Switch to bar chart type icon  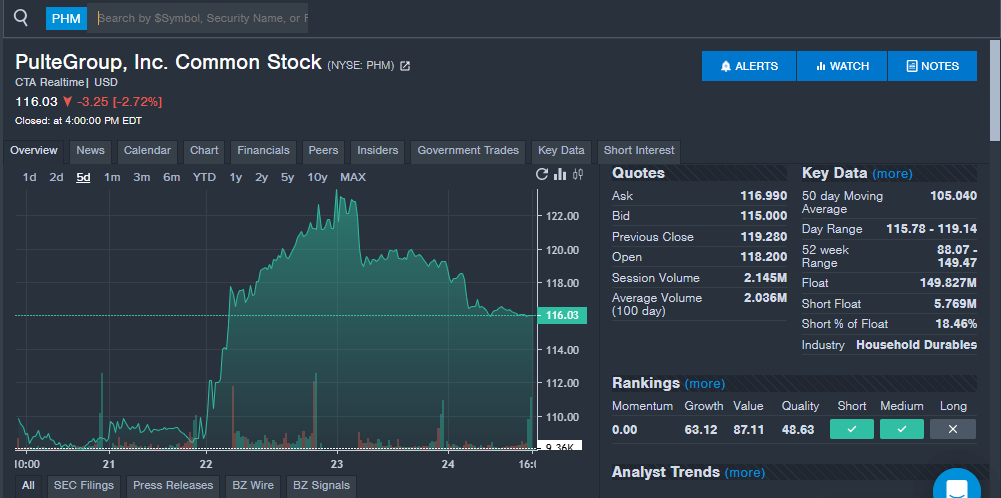pyautogui.click(x=560, y=174)
